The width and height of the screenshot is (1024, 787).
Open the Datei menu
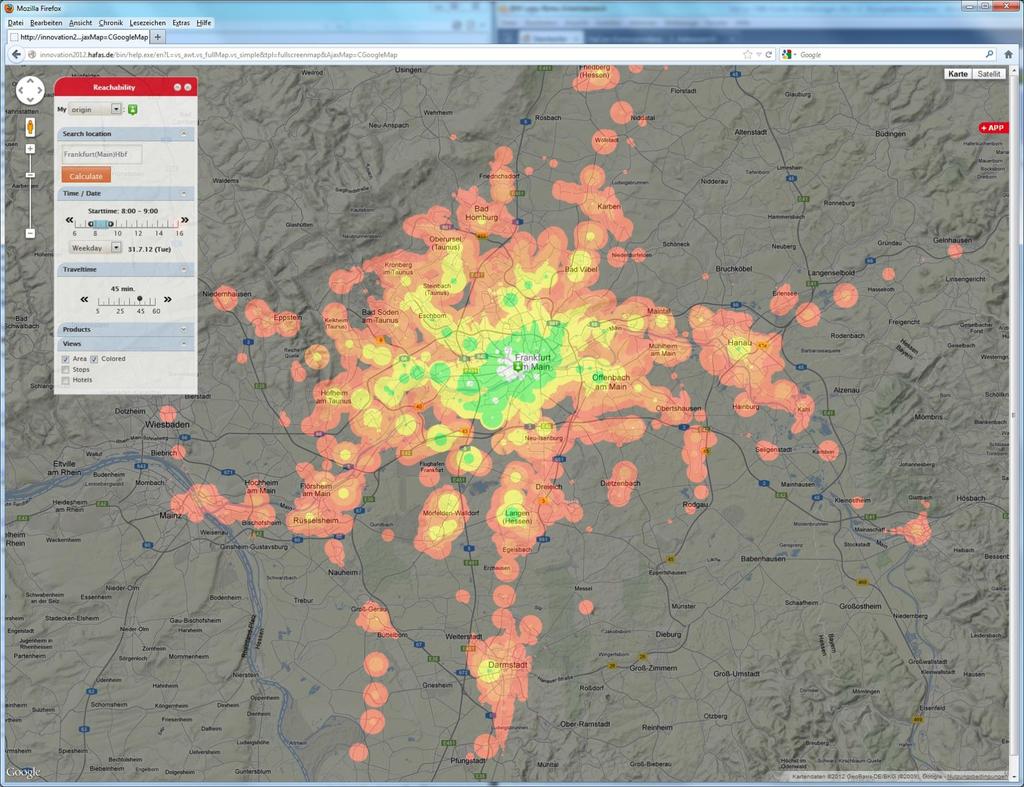click(x=16, y=23)
